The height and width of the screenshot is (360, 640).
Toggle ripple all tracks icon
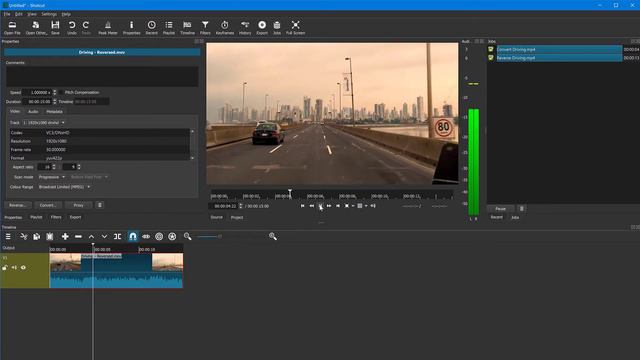pos(172,236)
